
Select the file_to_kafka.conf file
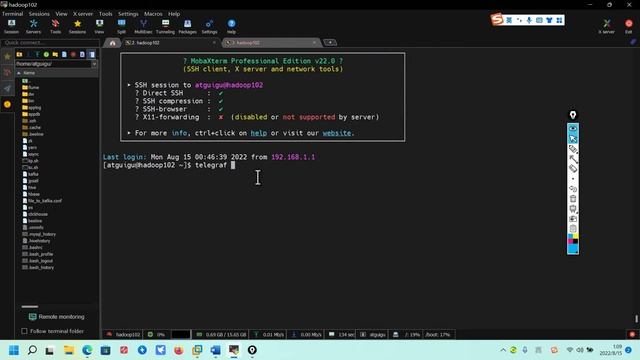44,201
